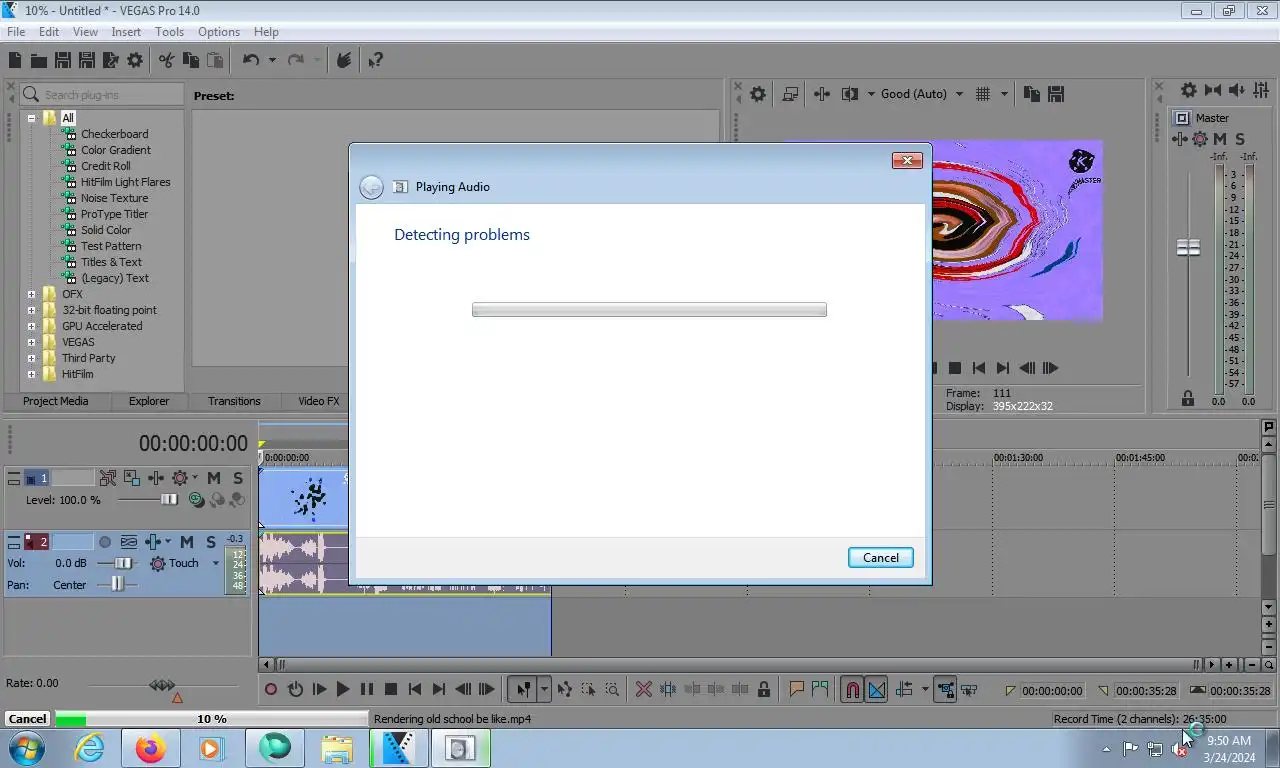Open Windows Start menu
This screenshot has width=1280, height=768.
tap(26, 748)
